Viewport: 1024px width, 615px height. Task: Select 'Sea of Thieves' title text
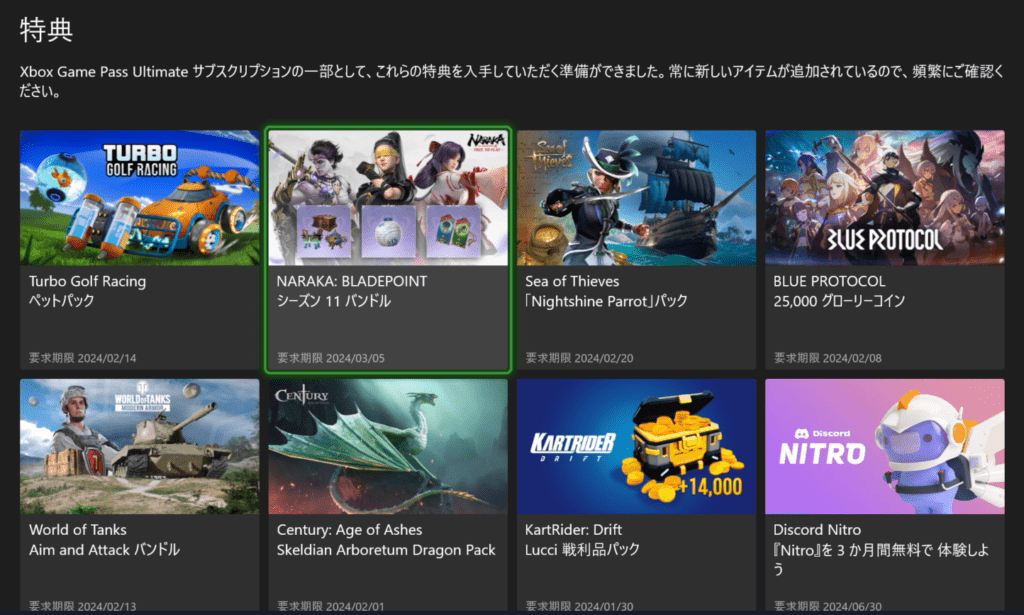[x=572, y=281]
